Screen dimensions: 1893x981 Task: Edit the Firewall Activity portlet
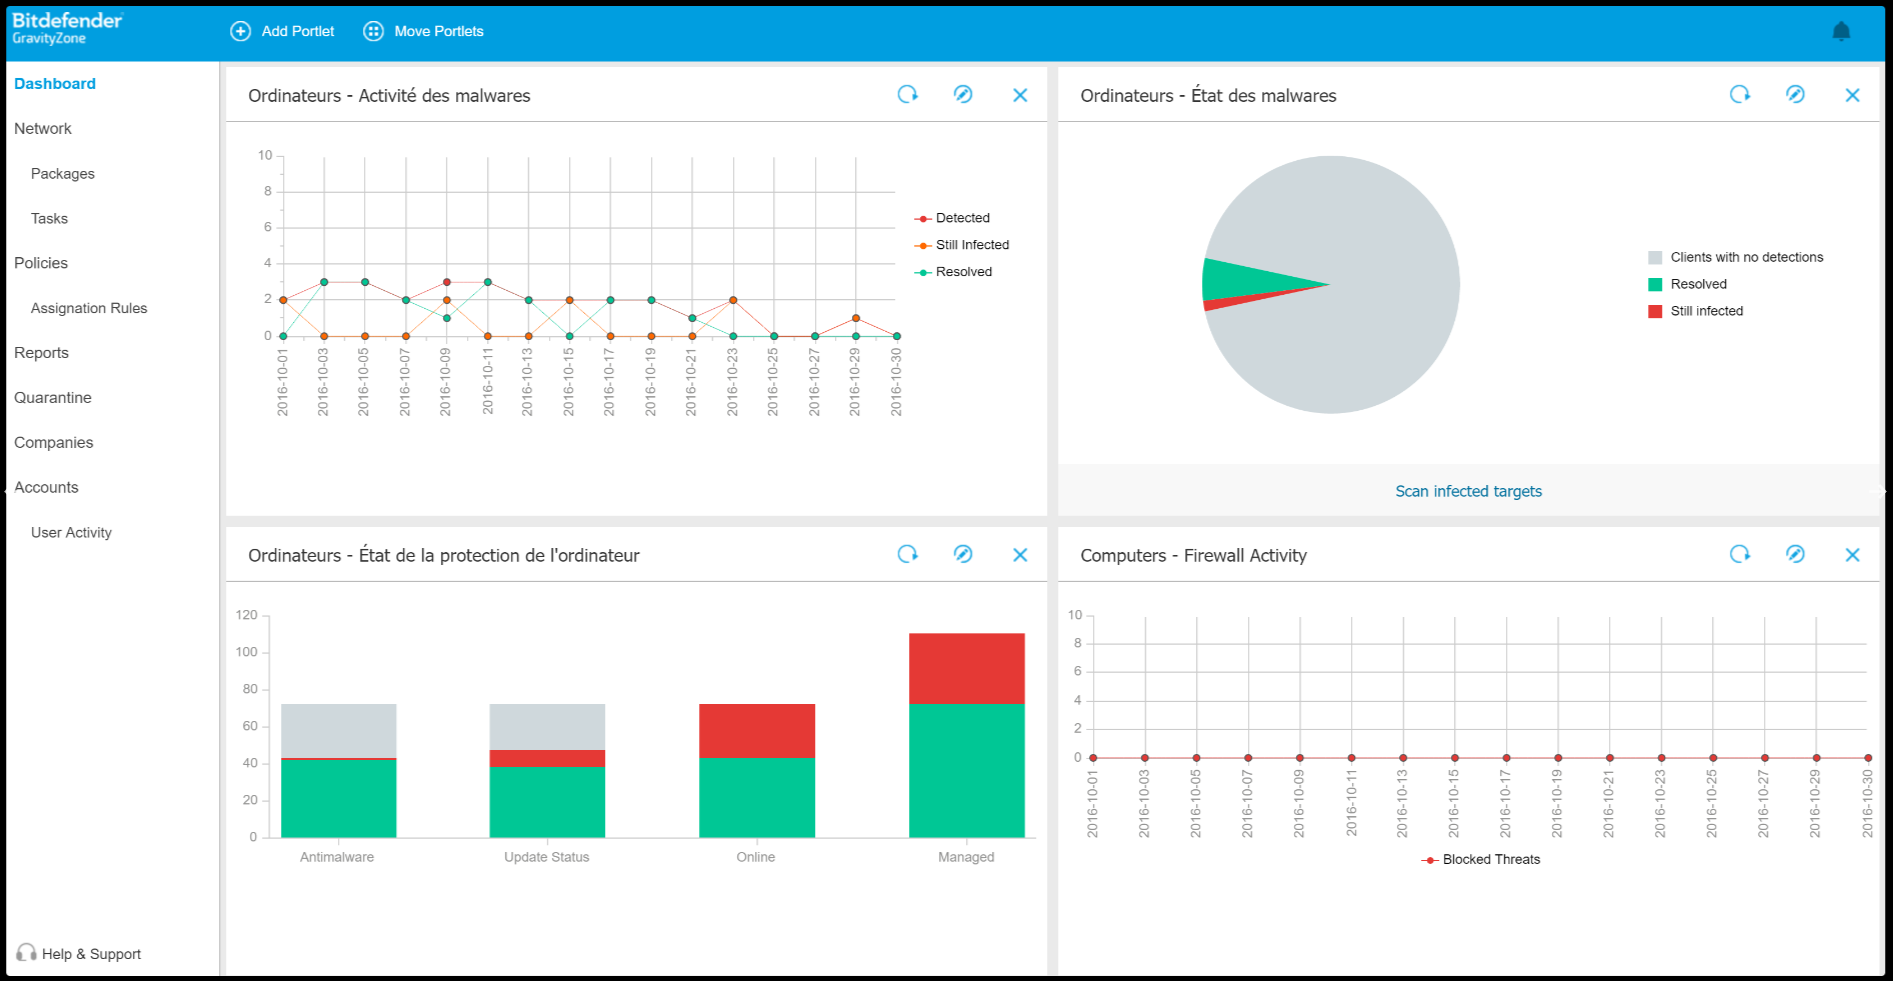point(1795,554)
